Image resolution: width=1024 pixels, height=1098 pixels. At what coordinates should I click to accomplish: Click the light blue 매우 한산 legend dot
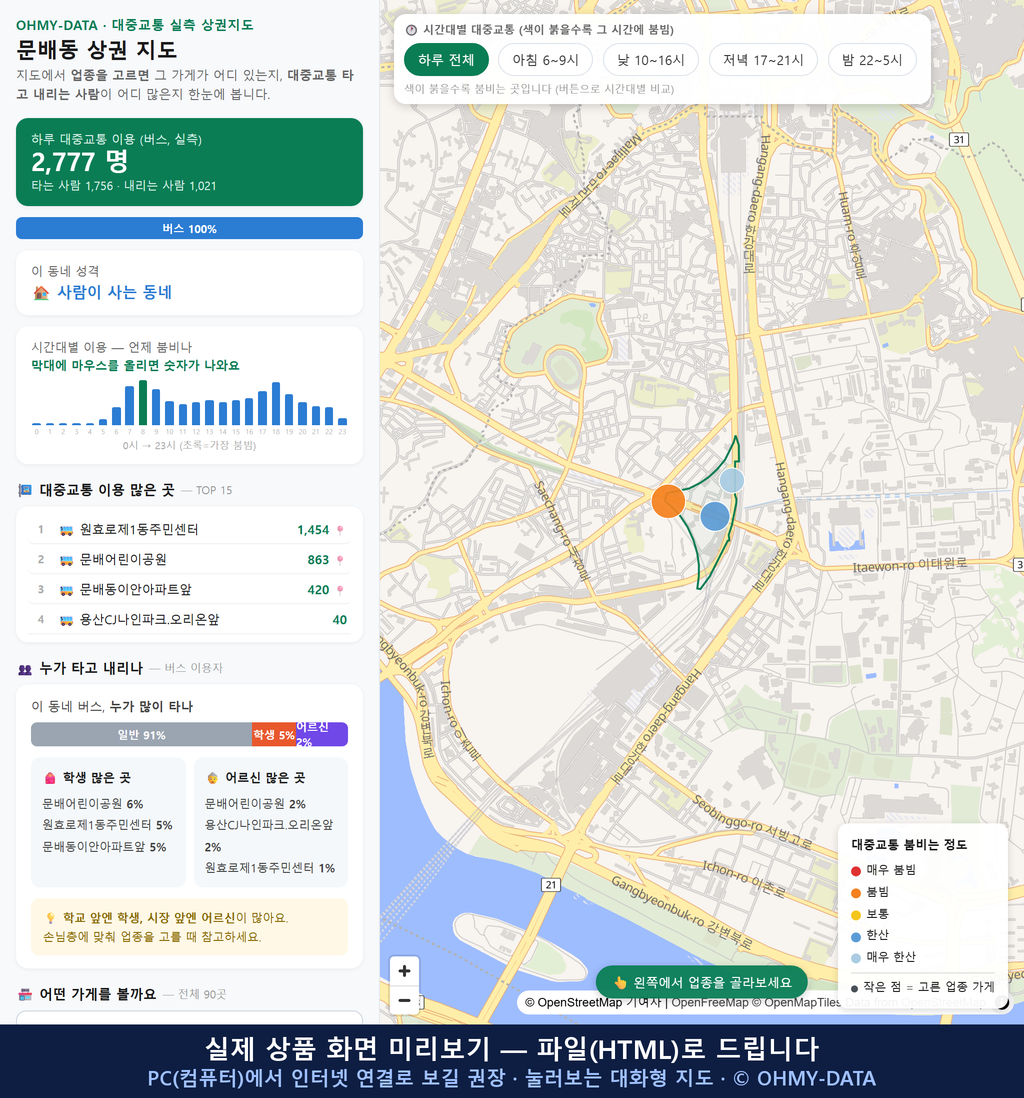[855, 958]
